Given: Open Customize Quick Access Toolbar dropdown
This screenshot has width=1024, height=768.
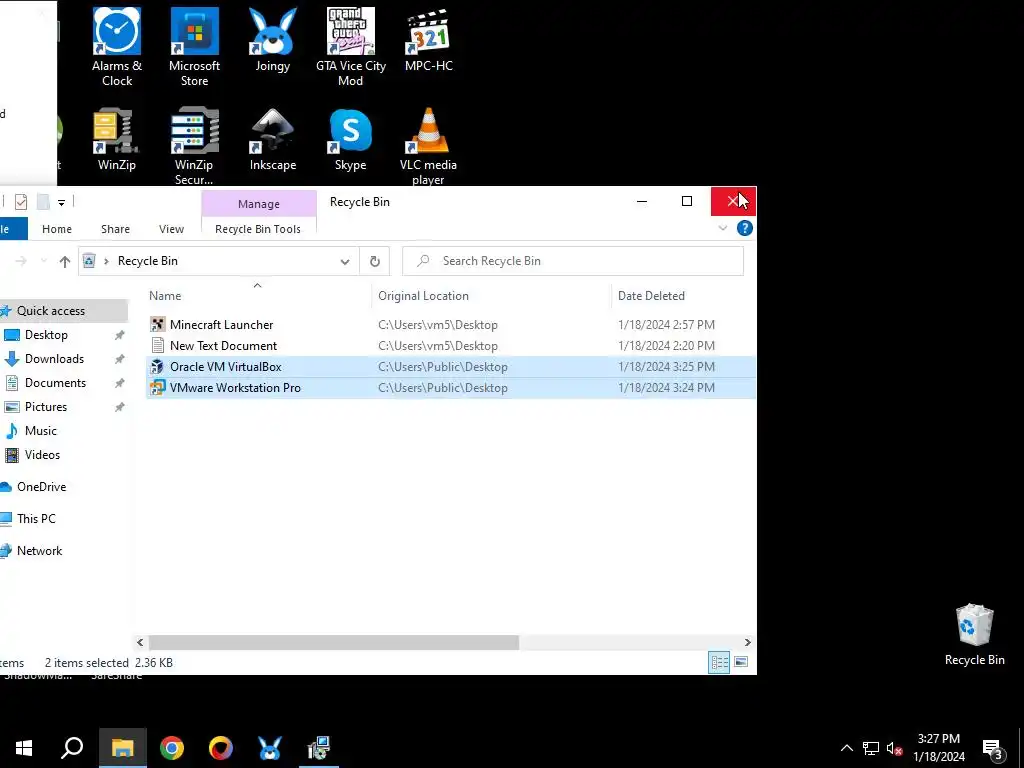Looking at the screenshot, I should click(61, 202).
